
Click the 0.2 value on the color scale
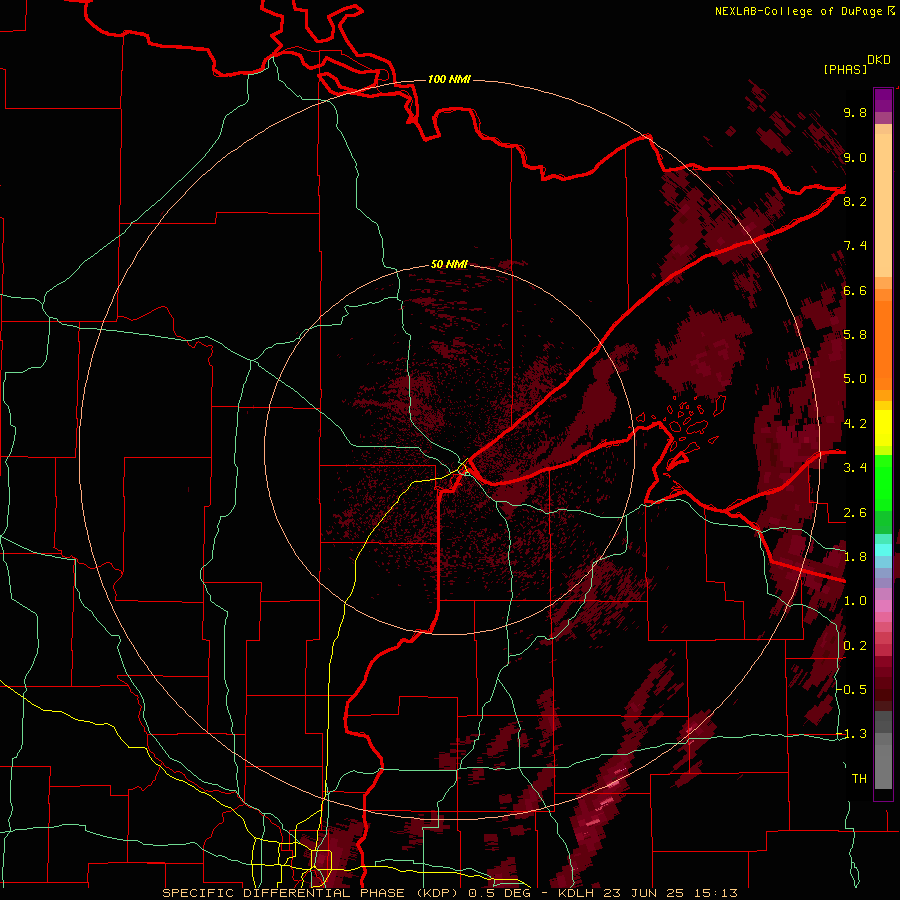coord(855,646)
